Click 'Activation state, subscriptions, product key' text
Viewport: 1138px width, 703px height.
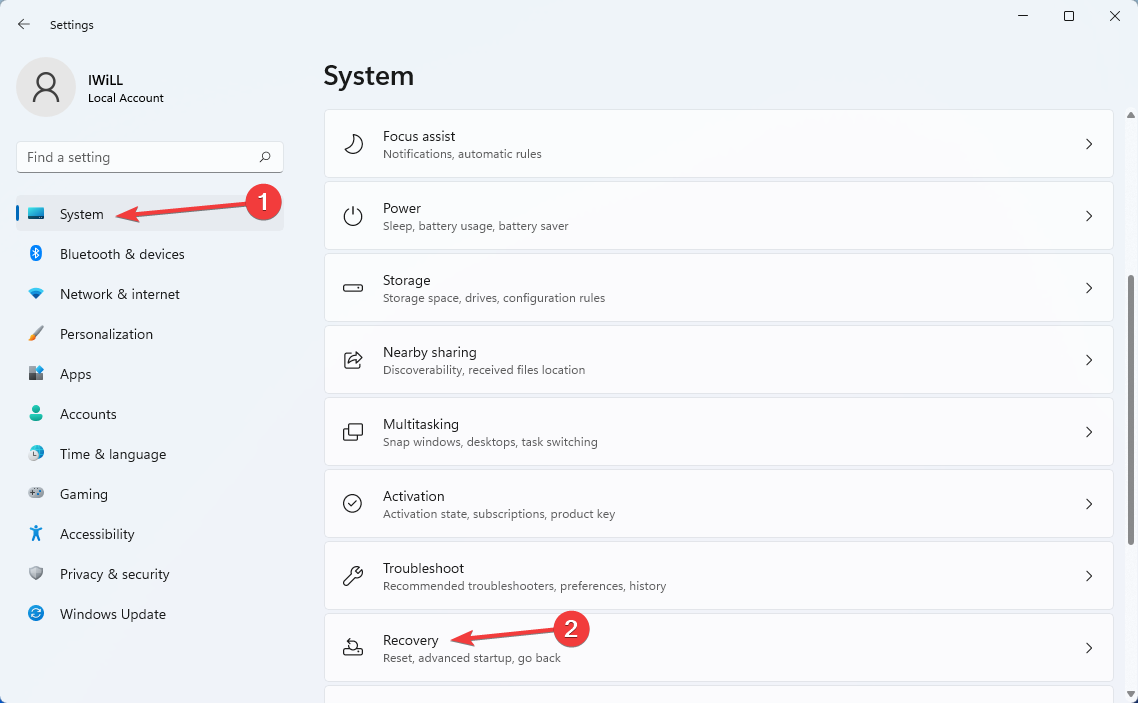(x=499, y=514)
